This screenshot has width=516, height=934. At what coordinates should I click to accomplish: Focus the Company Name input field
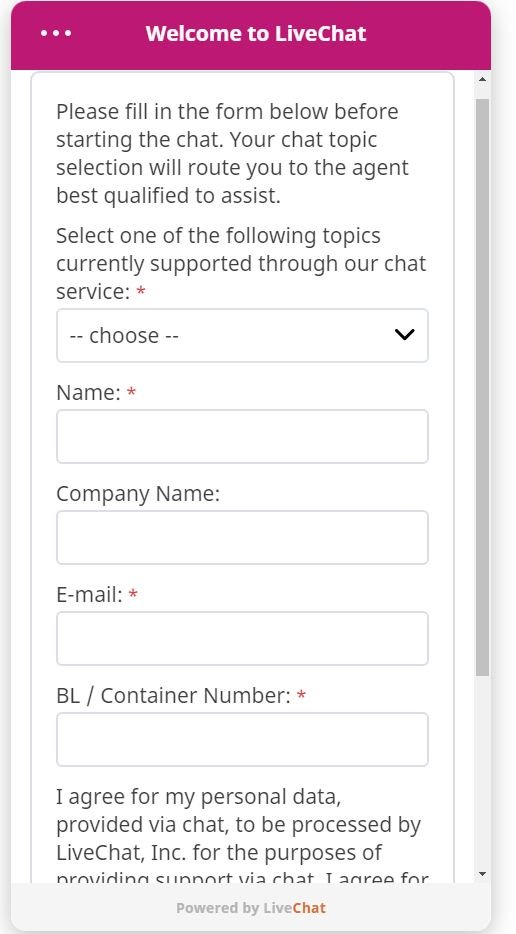(x=242, y=537)
